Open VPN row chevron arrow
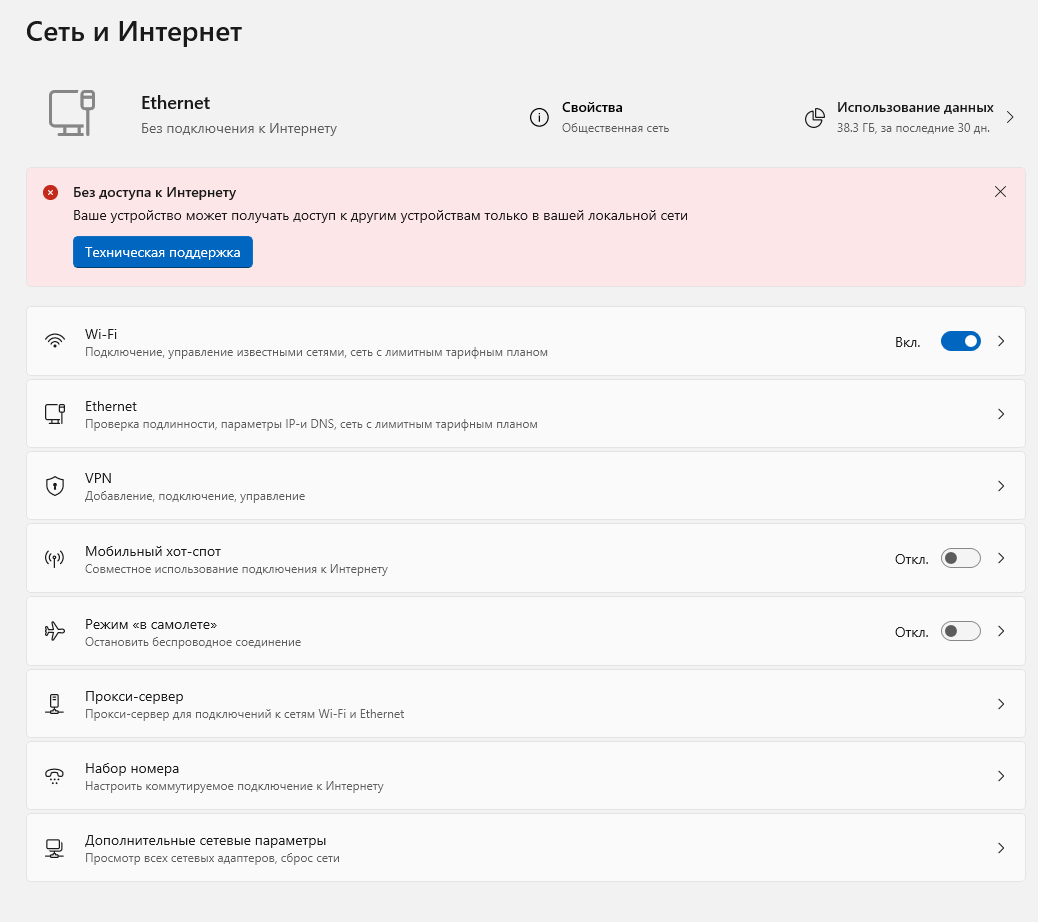The height and width of the screenshot is (922, 1038). [x=1001, y=486]
